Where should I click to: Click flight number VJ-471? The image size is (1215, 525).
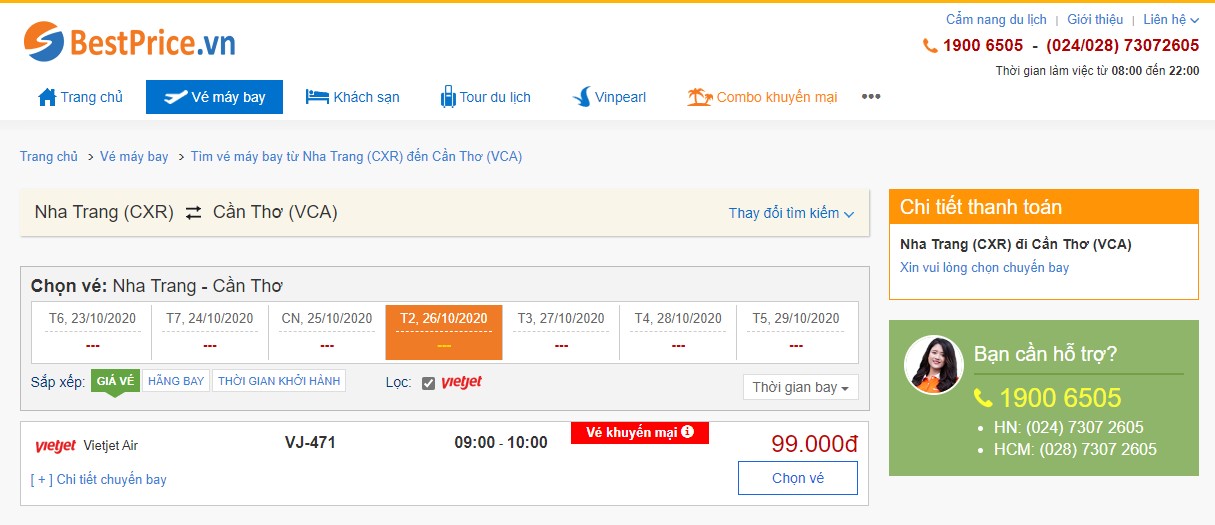click(x=310, y=442)
